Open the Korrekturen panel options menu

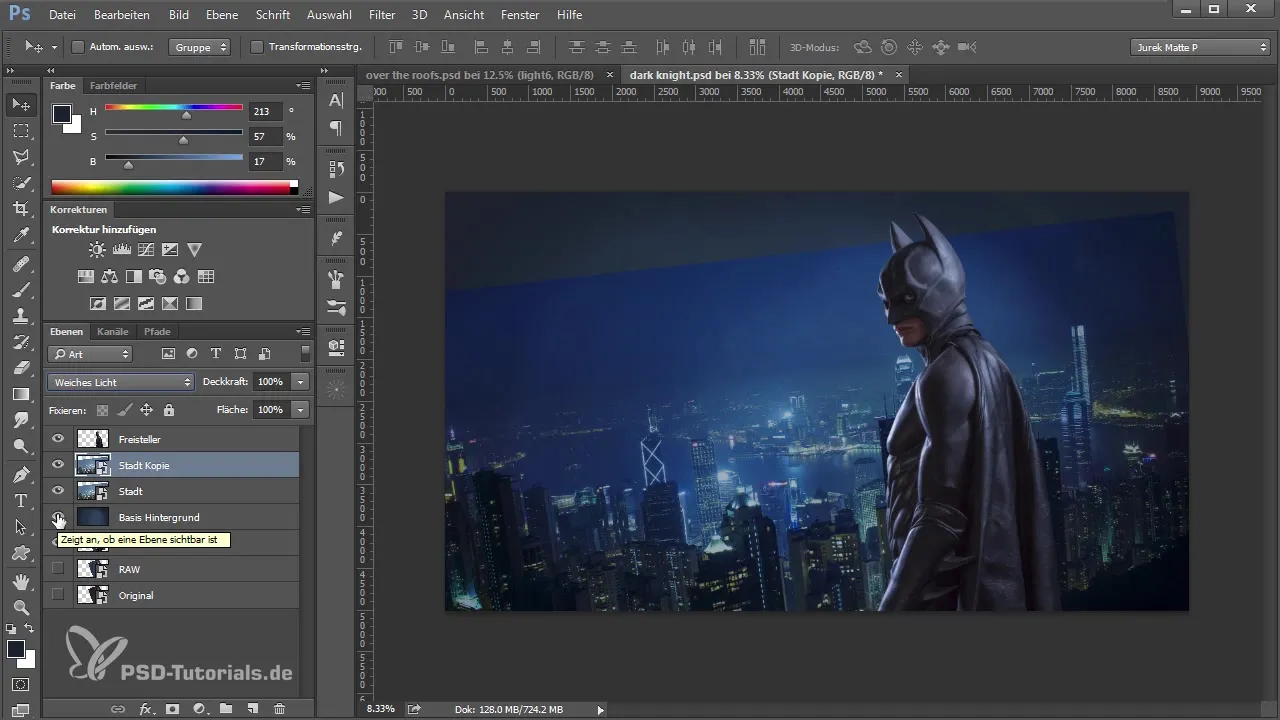tap(303, 210)
